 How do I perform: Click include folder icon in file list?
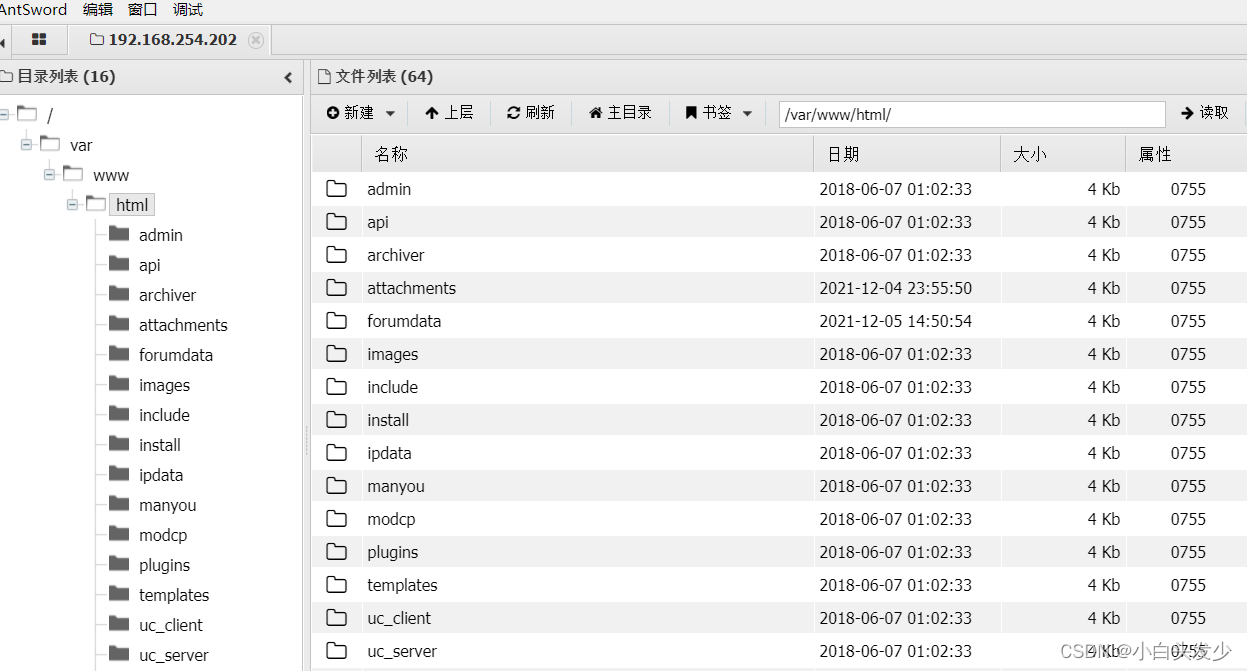coord(337,387)
